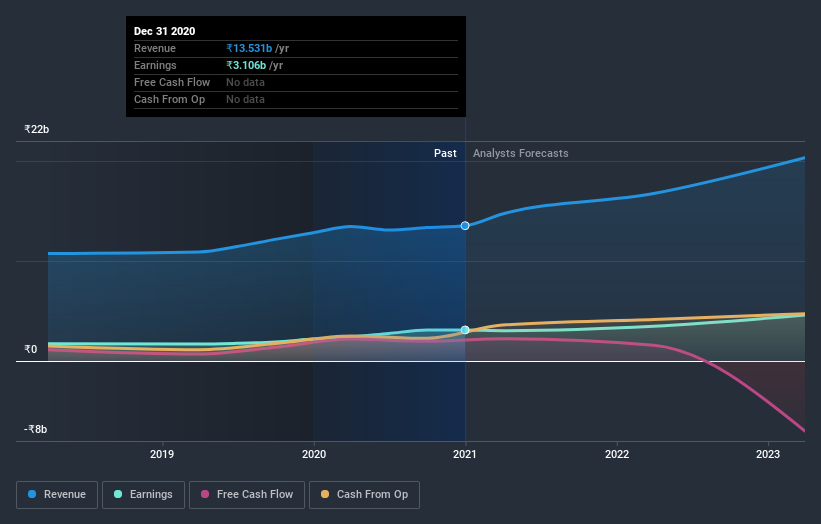Click the Free Cash Flow row in tooltip

coord(296,82)
